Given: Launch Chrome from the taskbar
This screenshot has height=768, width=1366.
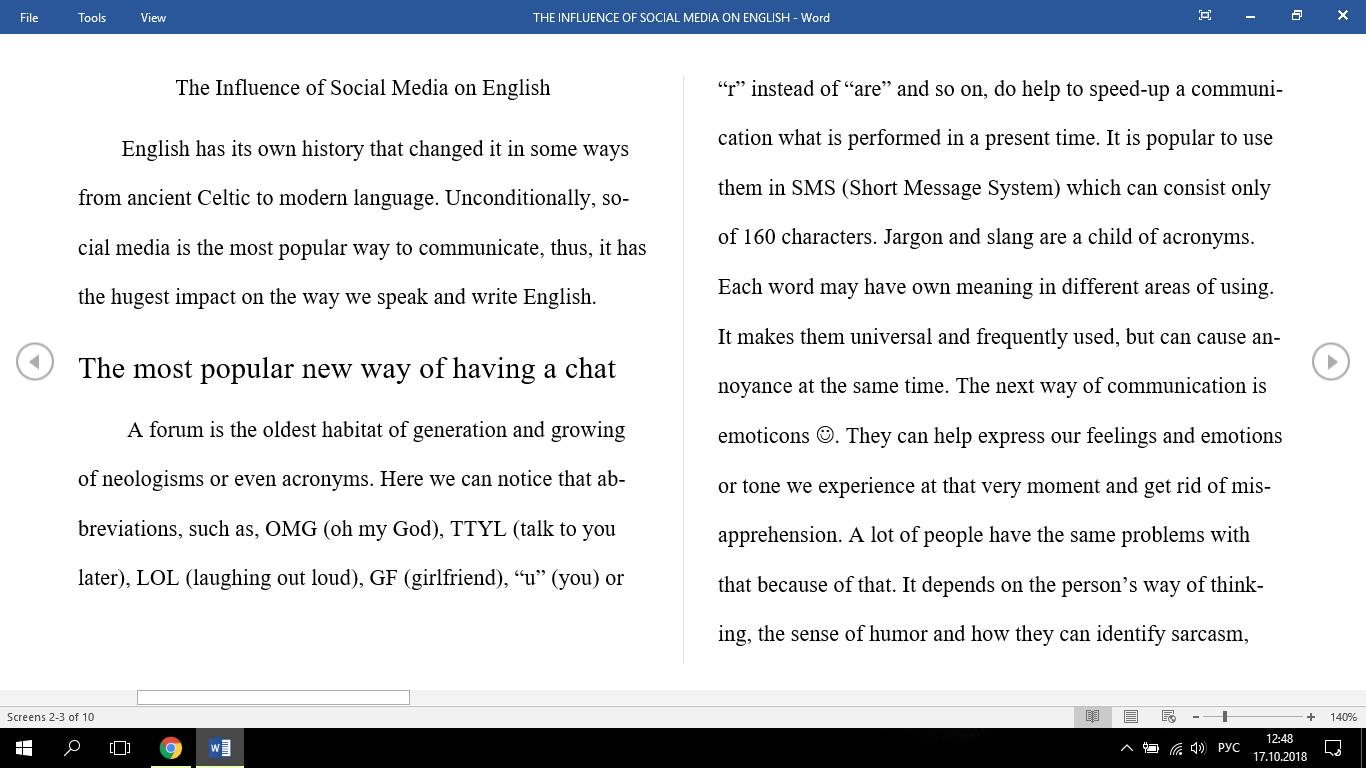Looking at the screenshot, I should [x=171, y=747].
